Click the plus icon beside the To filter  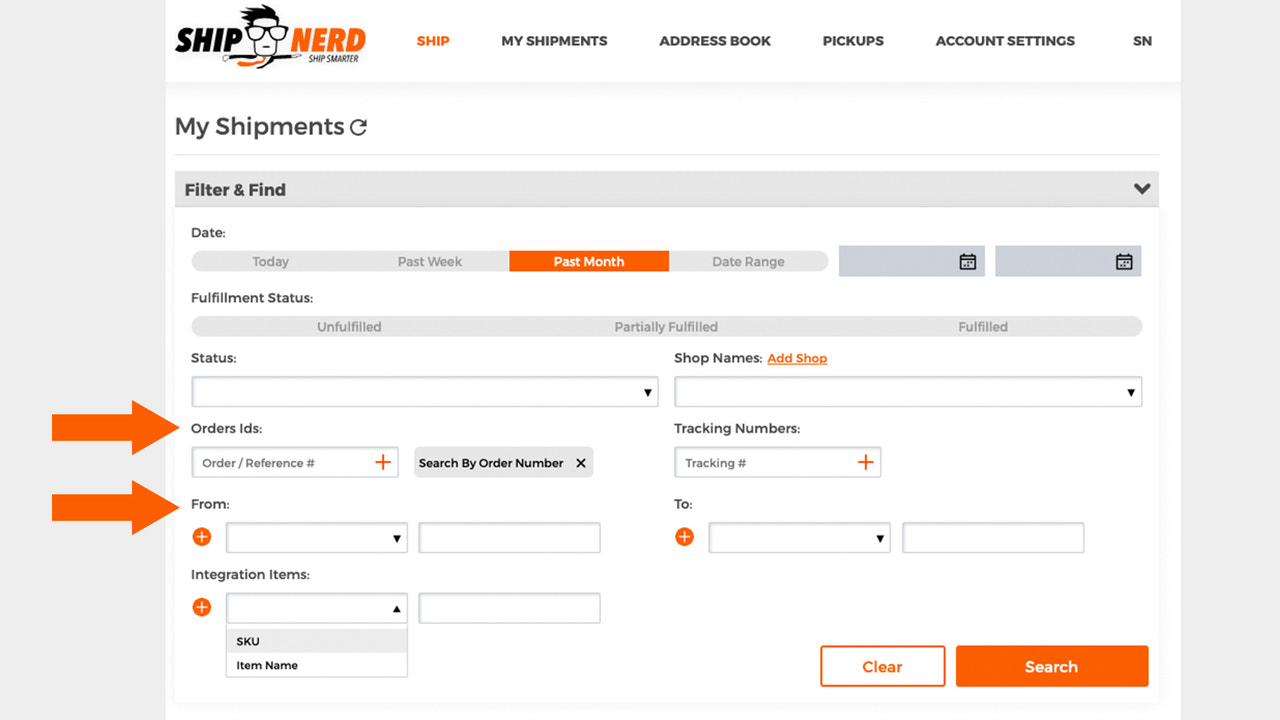(x=684, y=537)
